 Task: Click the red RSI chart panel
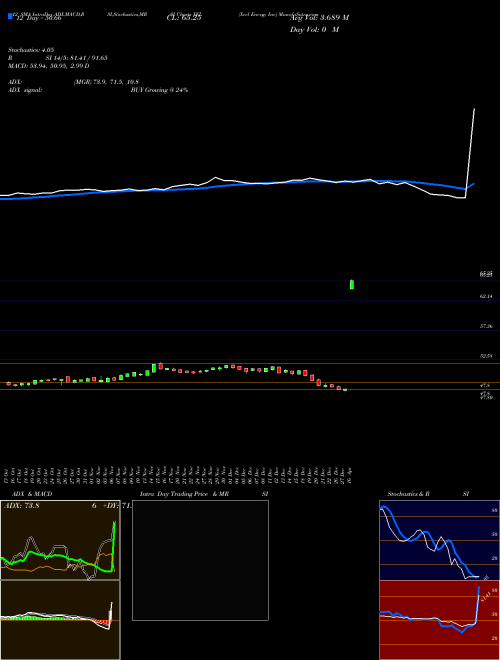[439, 620]
